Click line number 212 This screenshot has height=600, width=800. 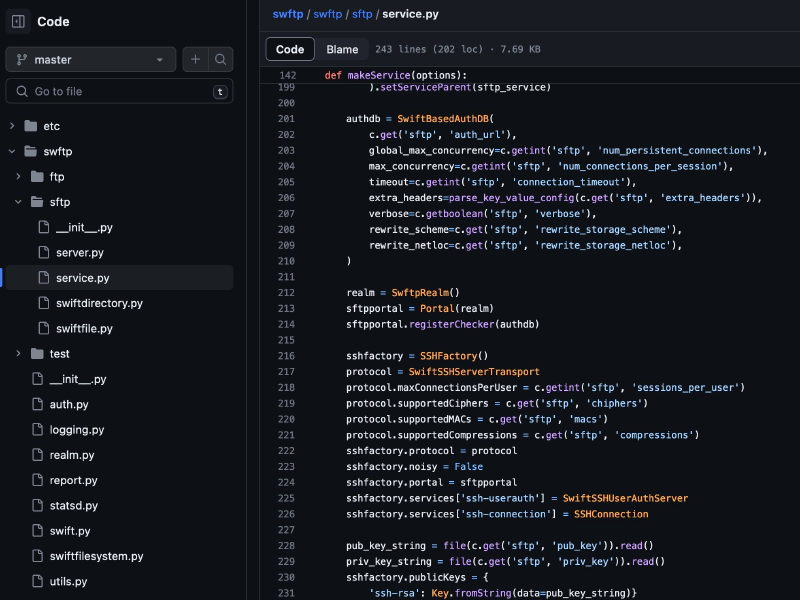(286, 293)
